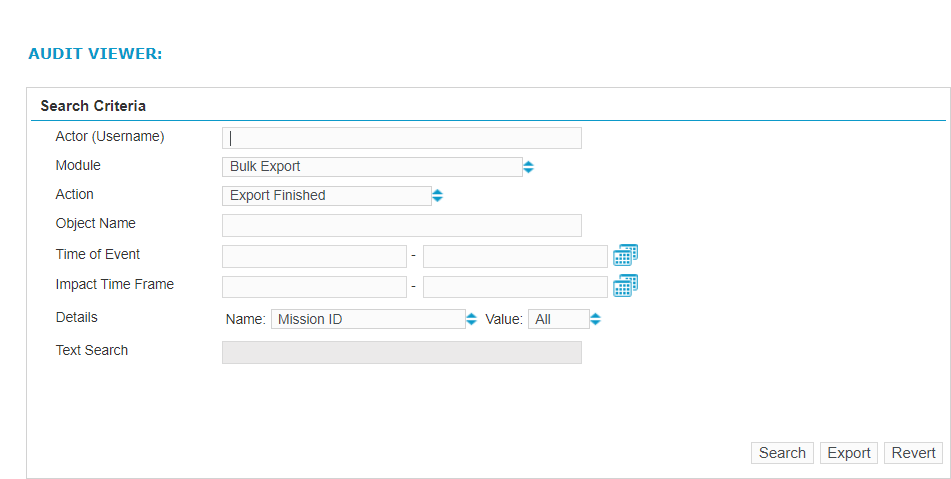Open the Action dropdown showing Export Finished
This screenshot has width=951, height=479.
(326, 196)
